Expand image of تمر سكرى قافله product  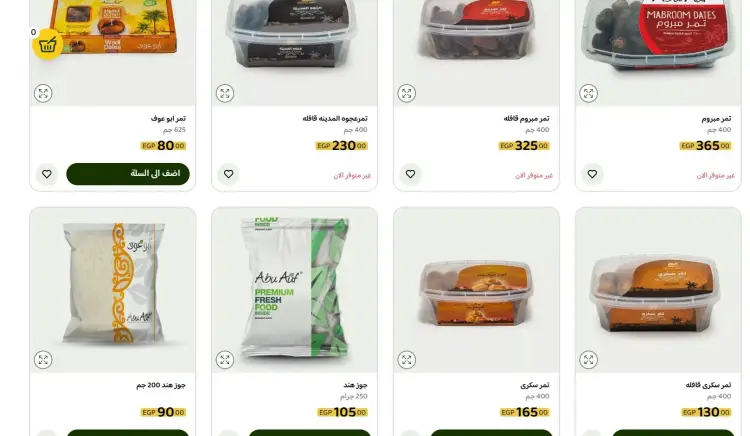click(x=588, y=360)
